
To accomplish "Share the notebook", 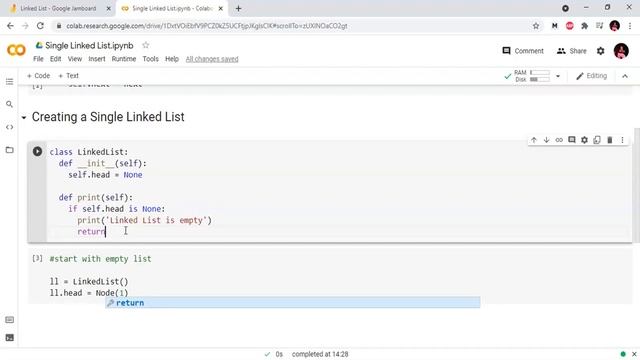I will pos(571,51).
